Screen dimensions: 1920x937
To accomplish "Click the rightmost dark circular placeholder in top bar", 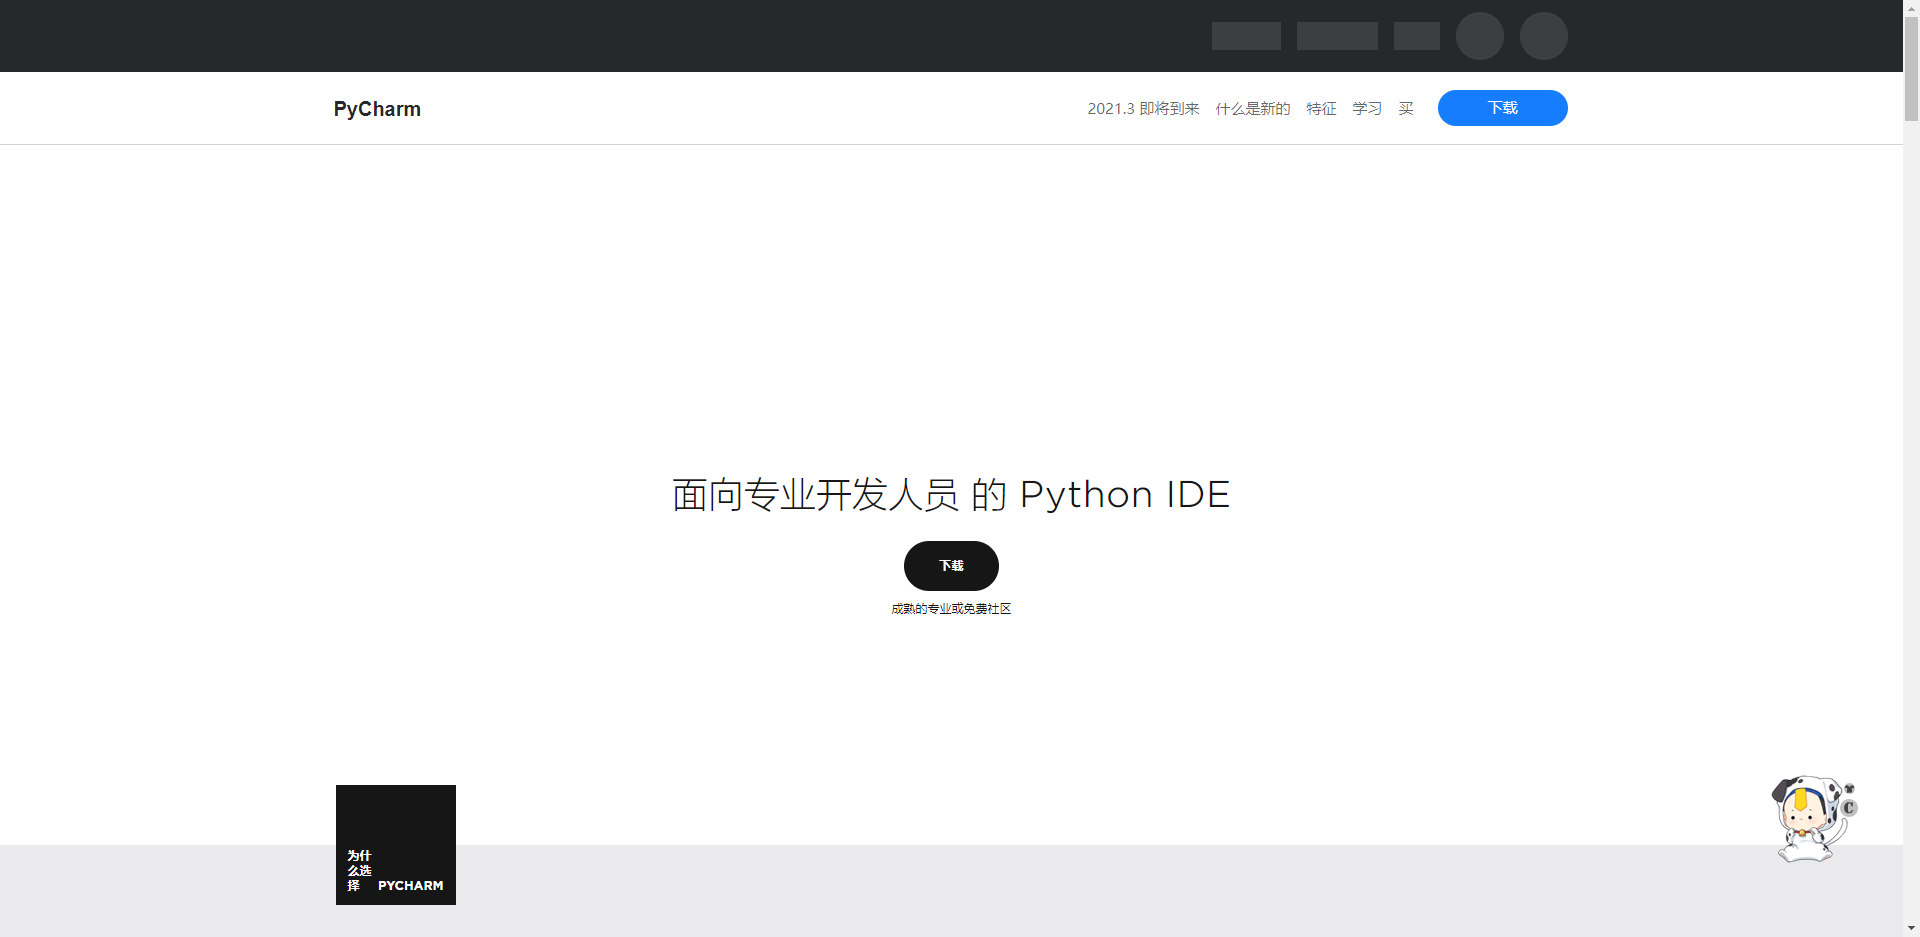I will (1544, 36).
